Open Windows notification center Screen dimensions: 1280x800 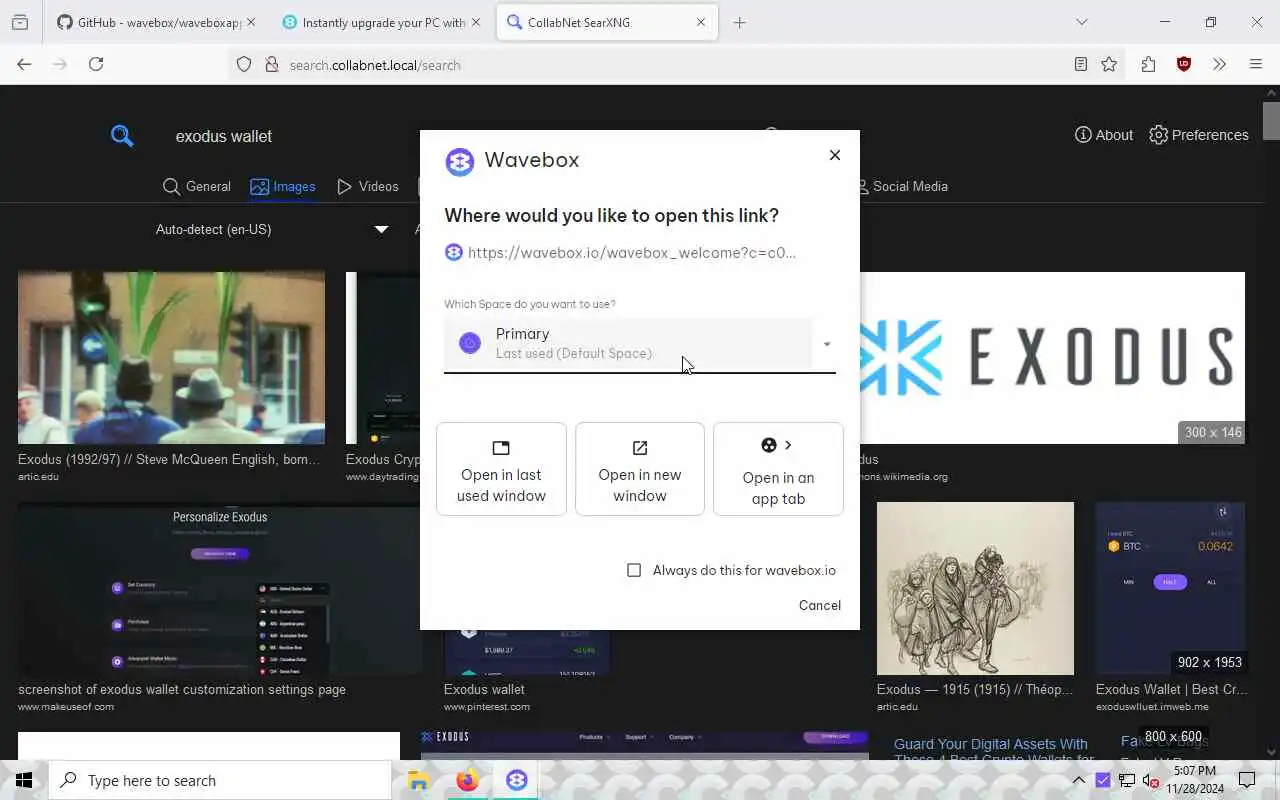(1247, 780)
